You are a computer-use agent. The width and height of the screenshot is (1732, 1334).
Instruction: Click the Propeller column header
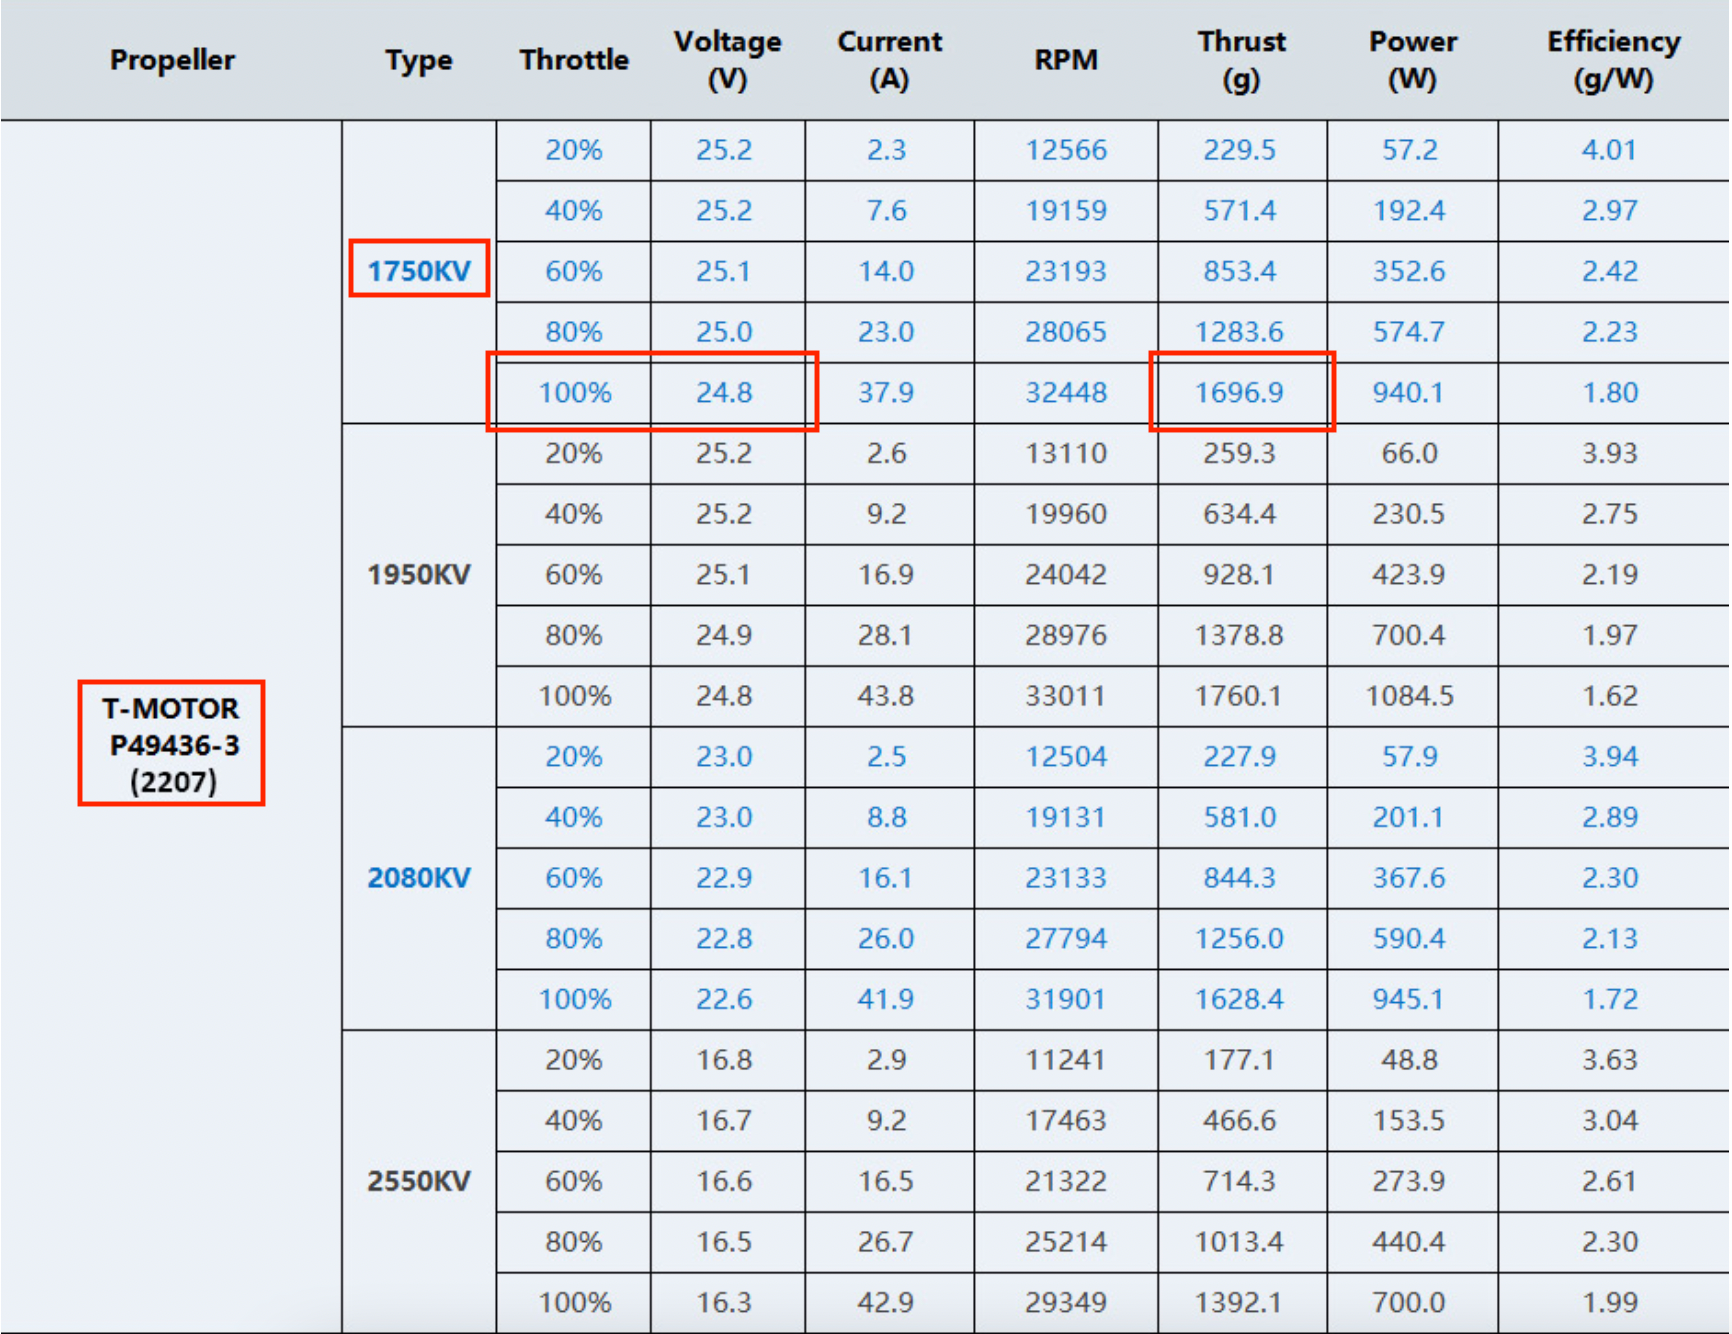(x=172, y=60)
